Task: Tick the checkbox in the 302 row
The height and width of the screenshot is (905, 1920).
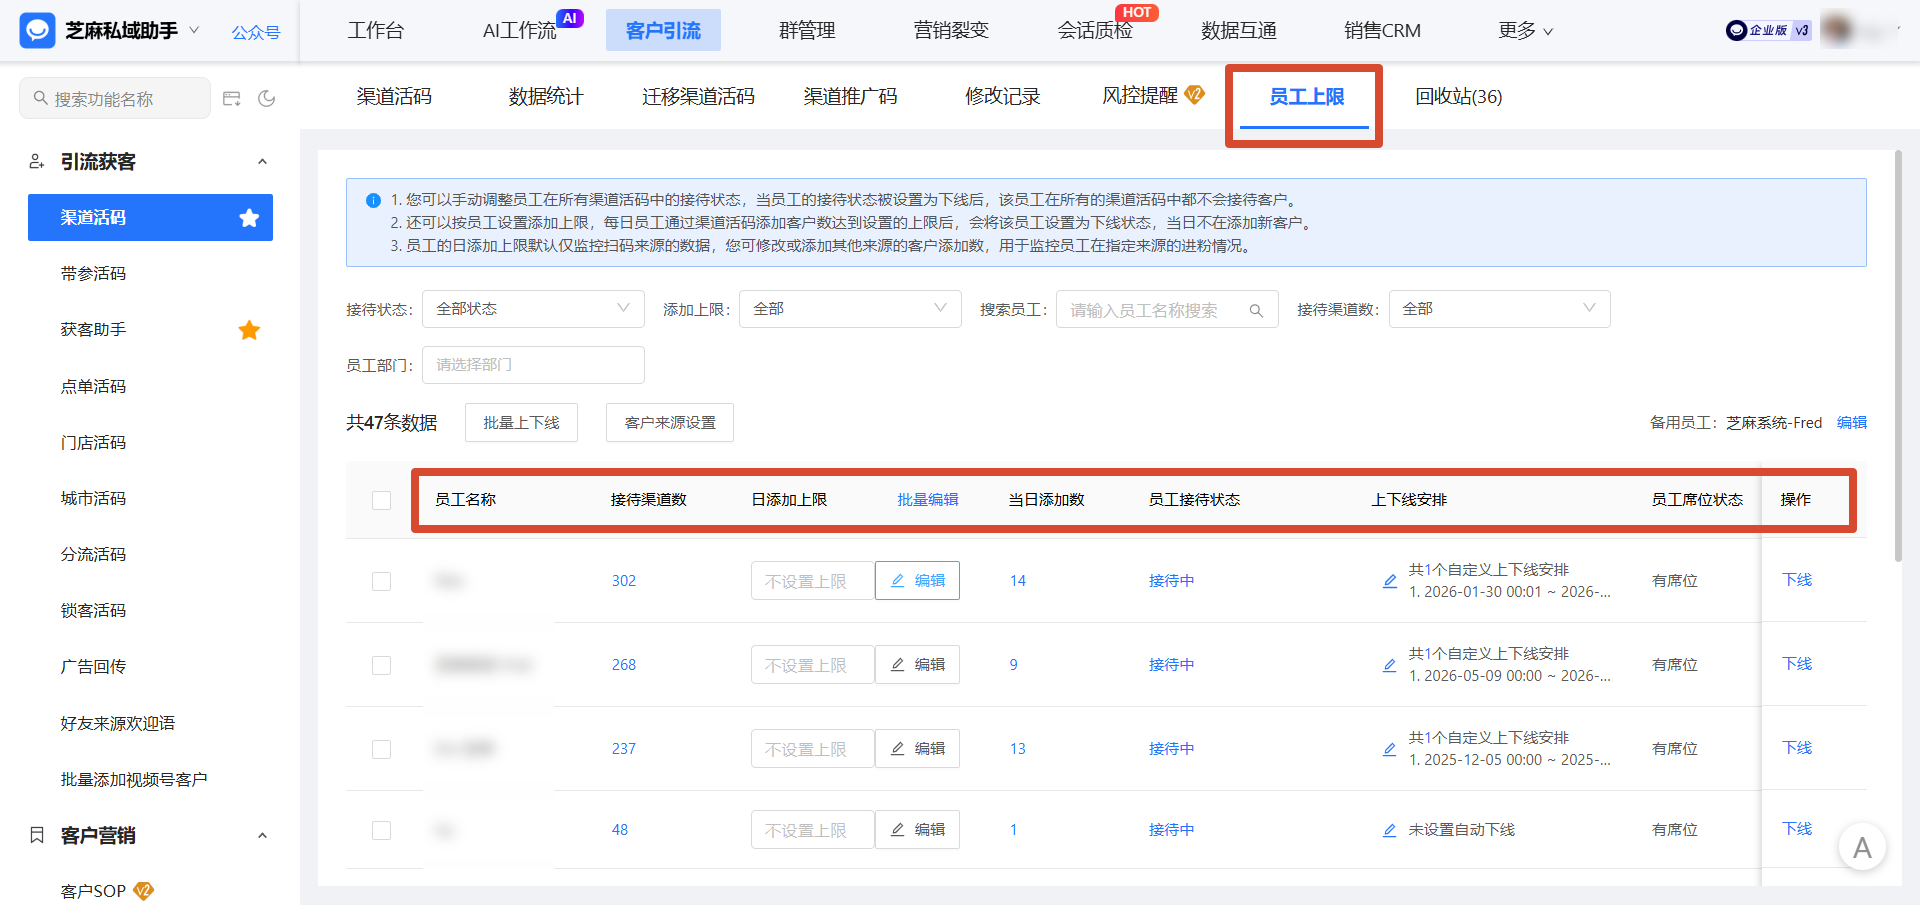Action: pyautogui.click(x=381, y=581)
